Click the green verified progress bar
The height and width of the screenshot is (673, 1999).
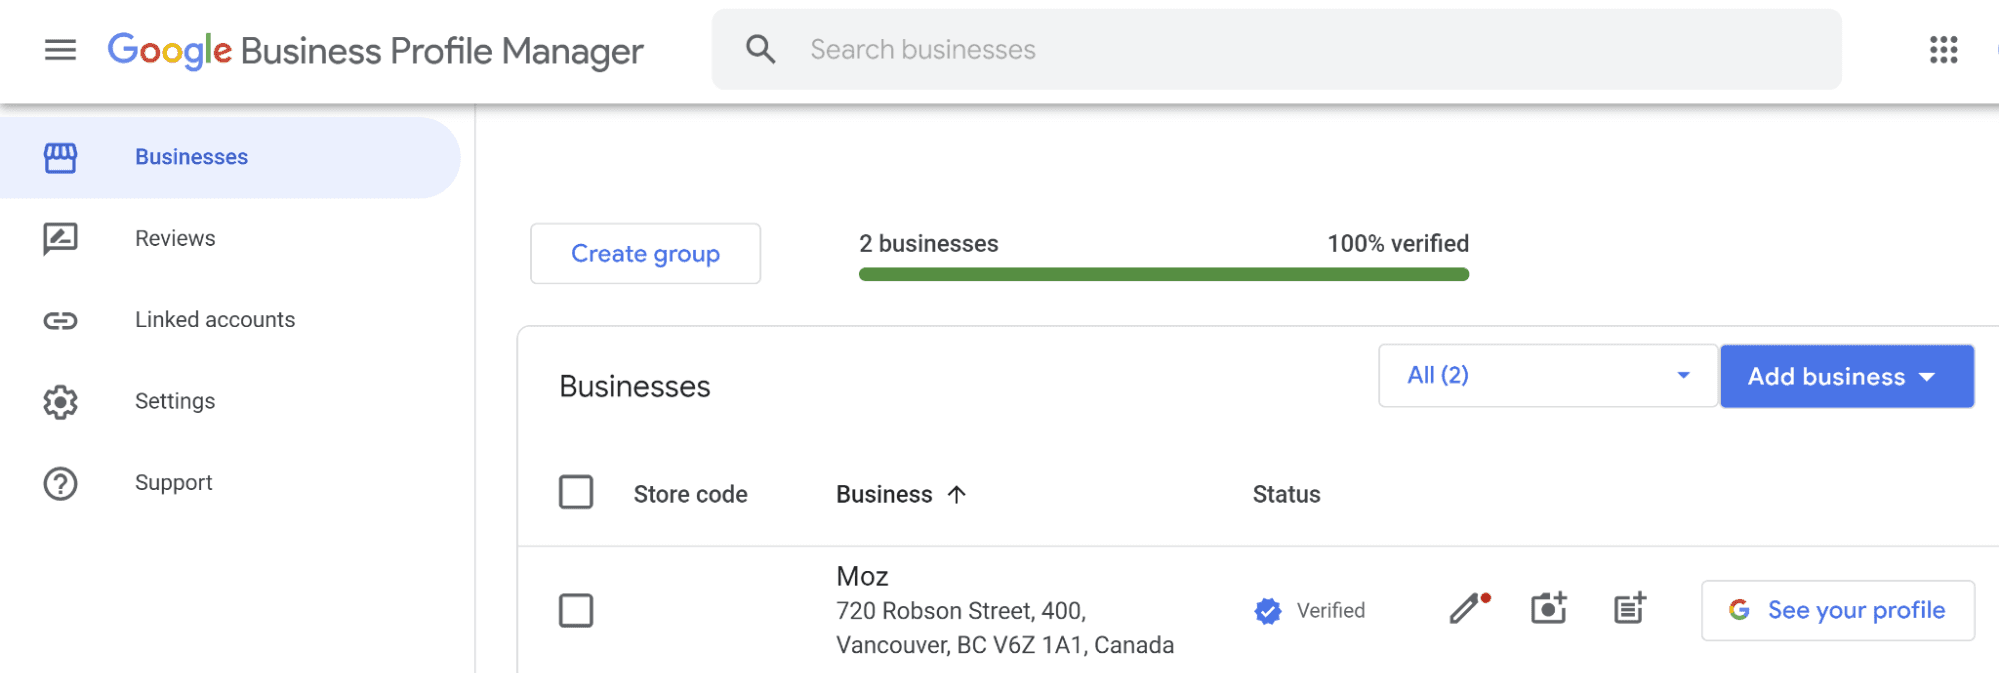1163,274
